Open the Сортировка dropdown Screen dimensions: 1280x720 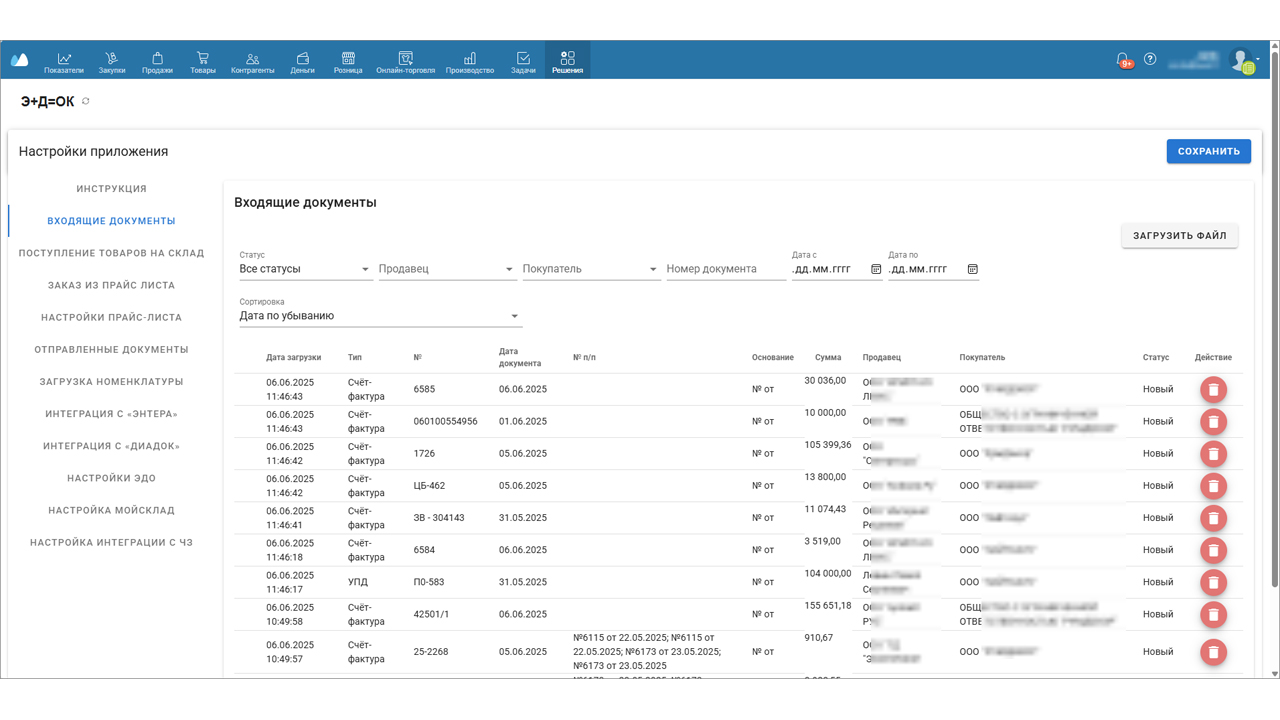515,316
